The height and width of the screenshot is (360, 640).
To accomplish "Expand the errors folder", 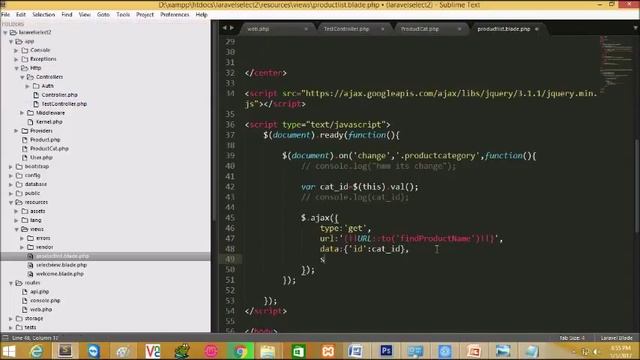I will click(22, 238).
